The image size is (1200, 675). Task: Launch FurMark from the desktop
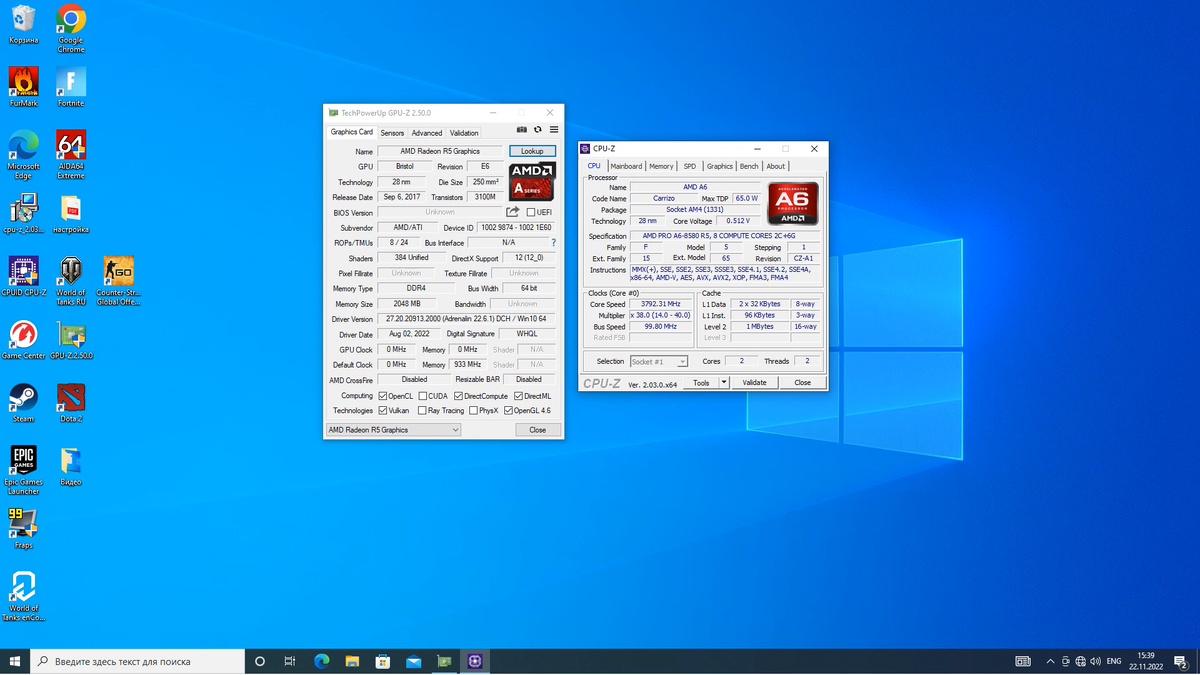click(23, 87)
